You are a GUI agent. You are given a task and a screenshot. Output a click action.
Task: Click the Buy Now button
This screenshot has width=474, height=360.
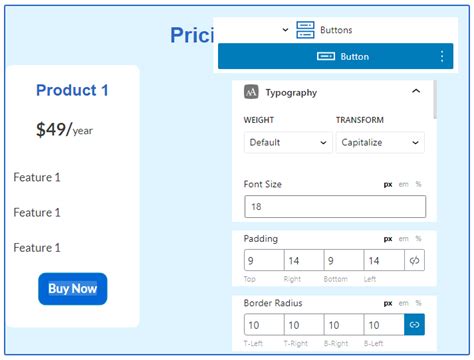[x=73, y=289]
